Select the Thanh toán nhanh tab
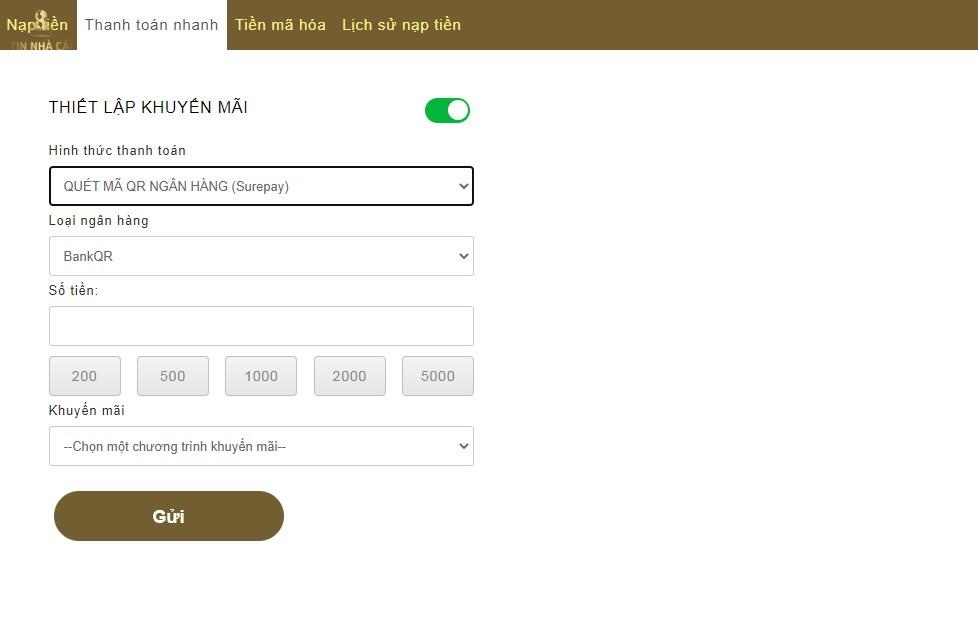978x617 pixels. coord(151,25)
